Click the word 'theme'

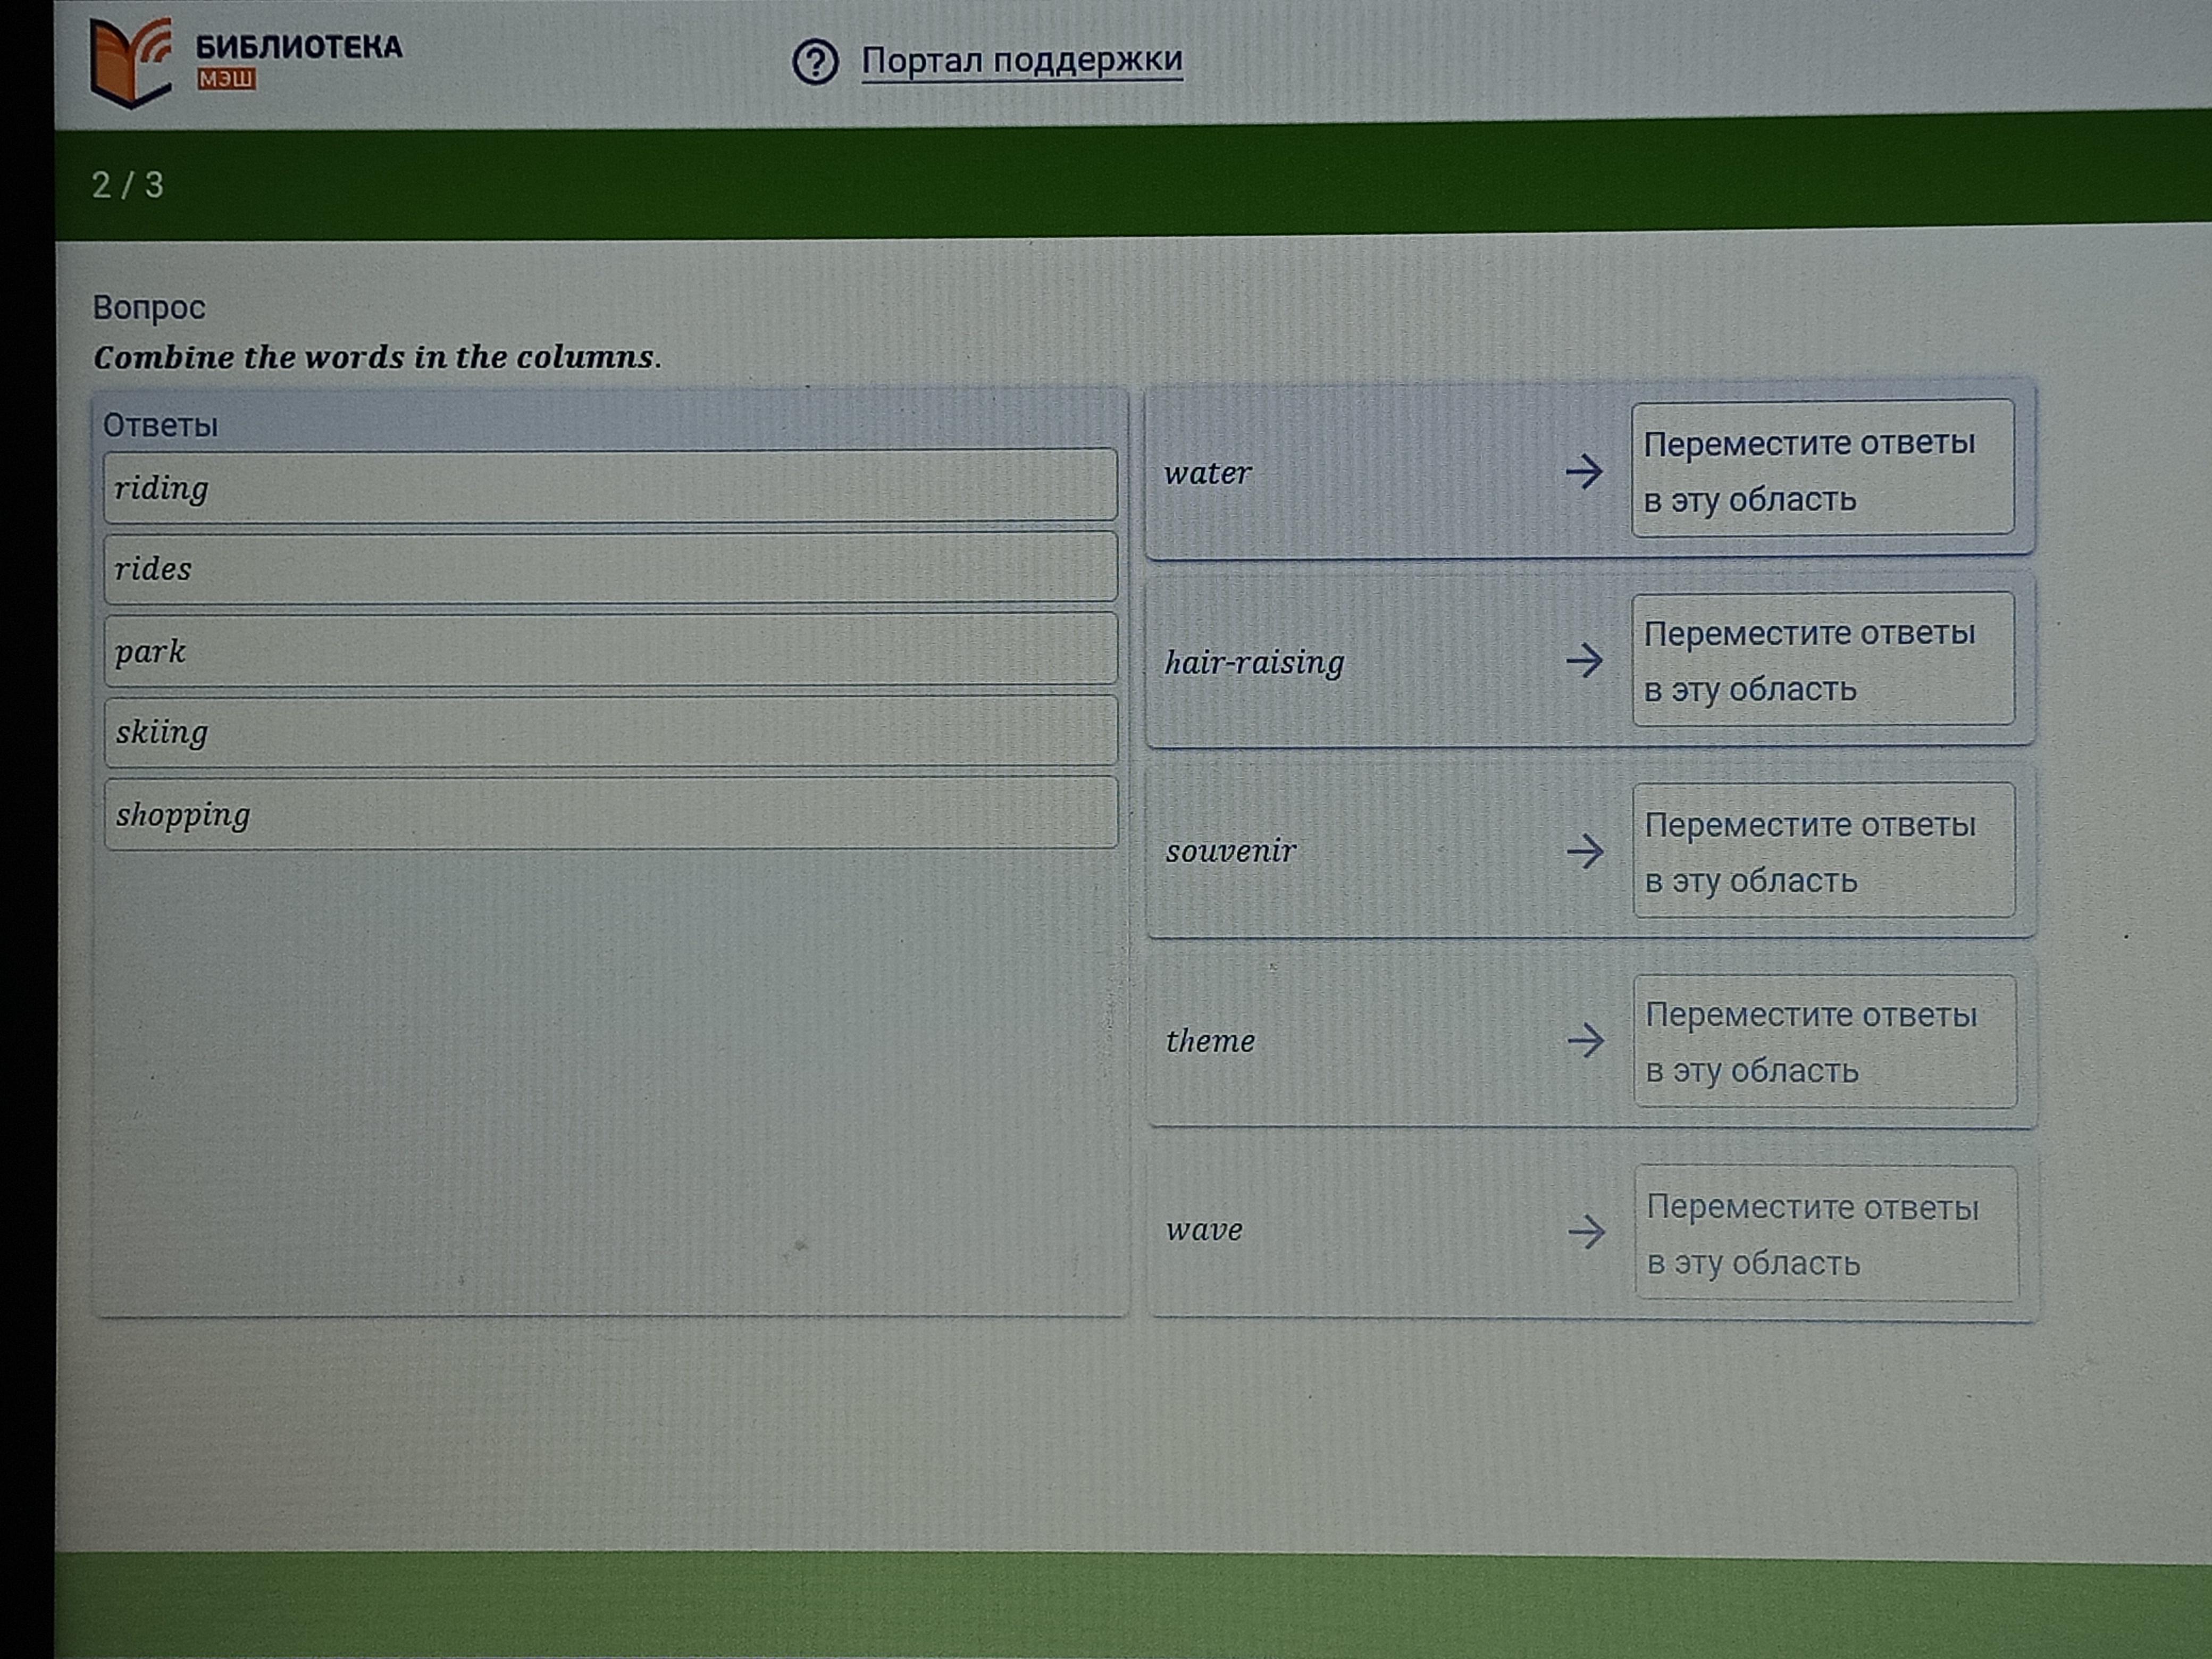tap(1210, 1041)
